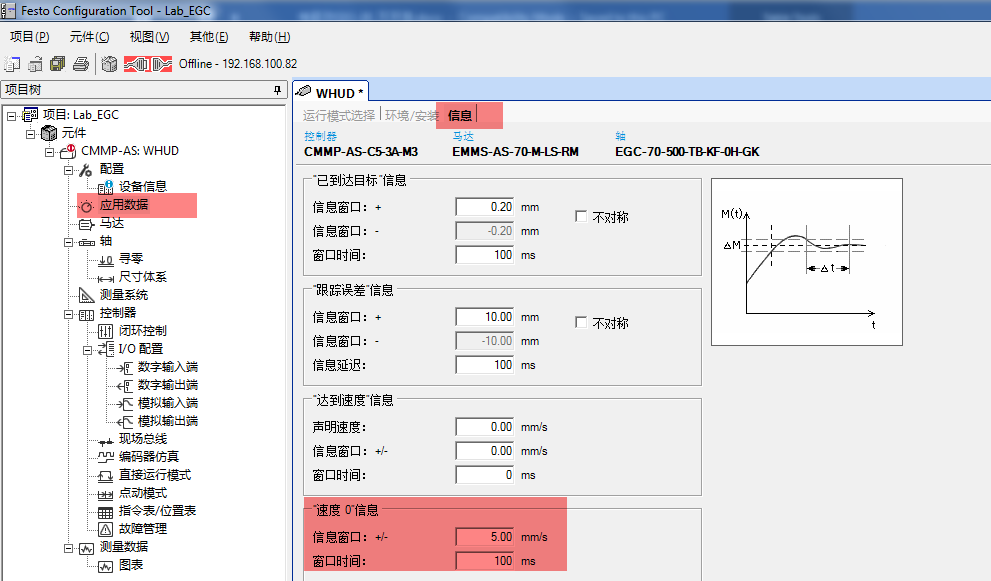Open the 视图(V) menu
Image resolution: width=991 pixels, height=581 pixels.
[149, 37]
